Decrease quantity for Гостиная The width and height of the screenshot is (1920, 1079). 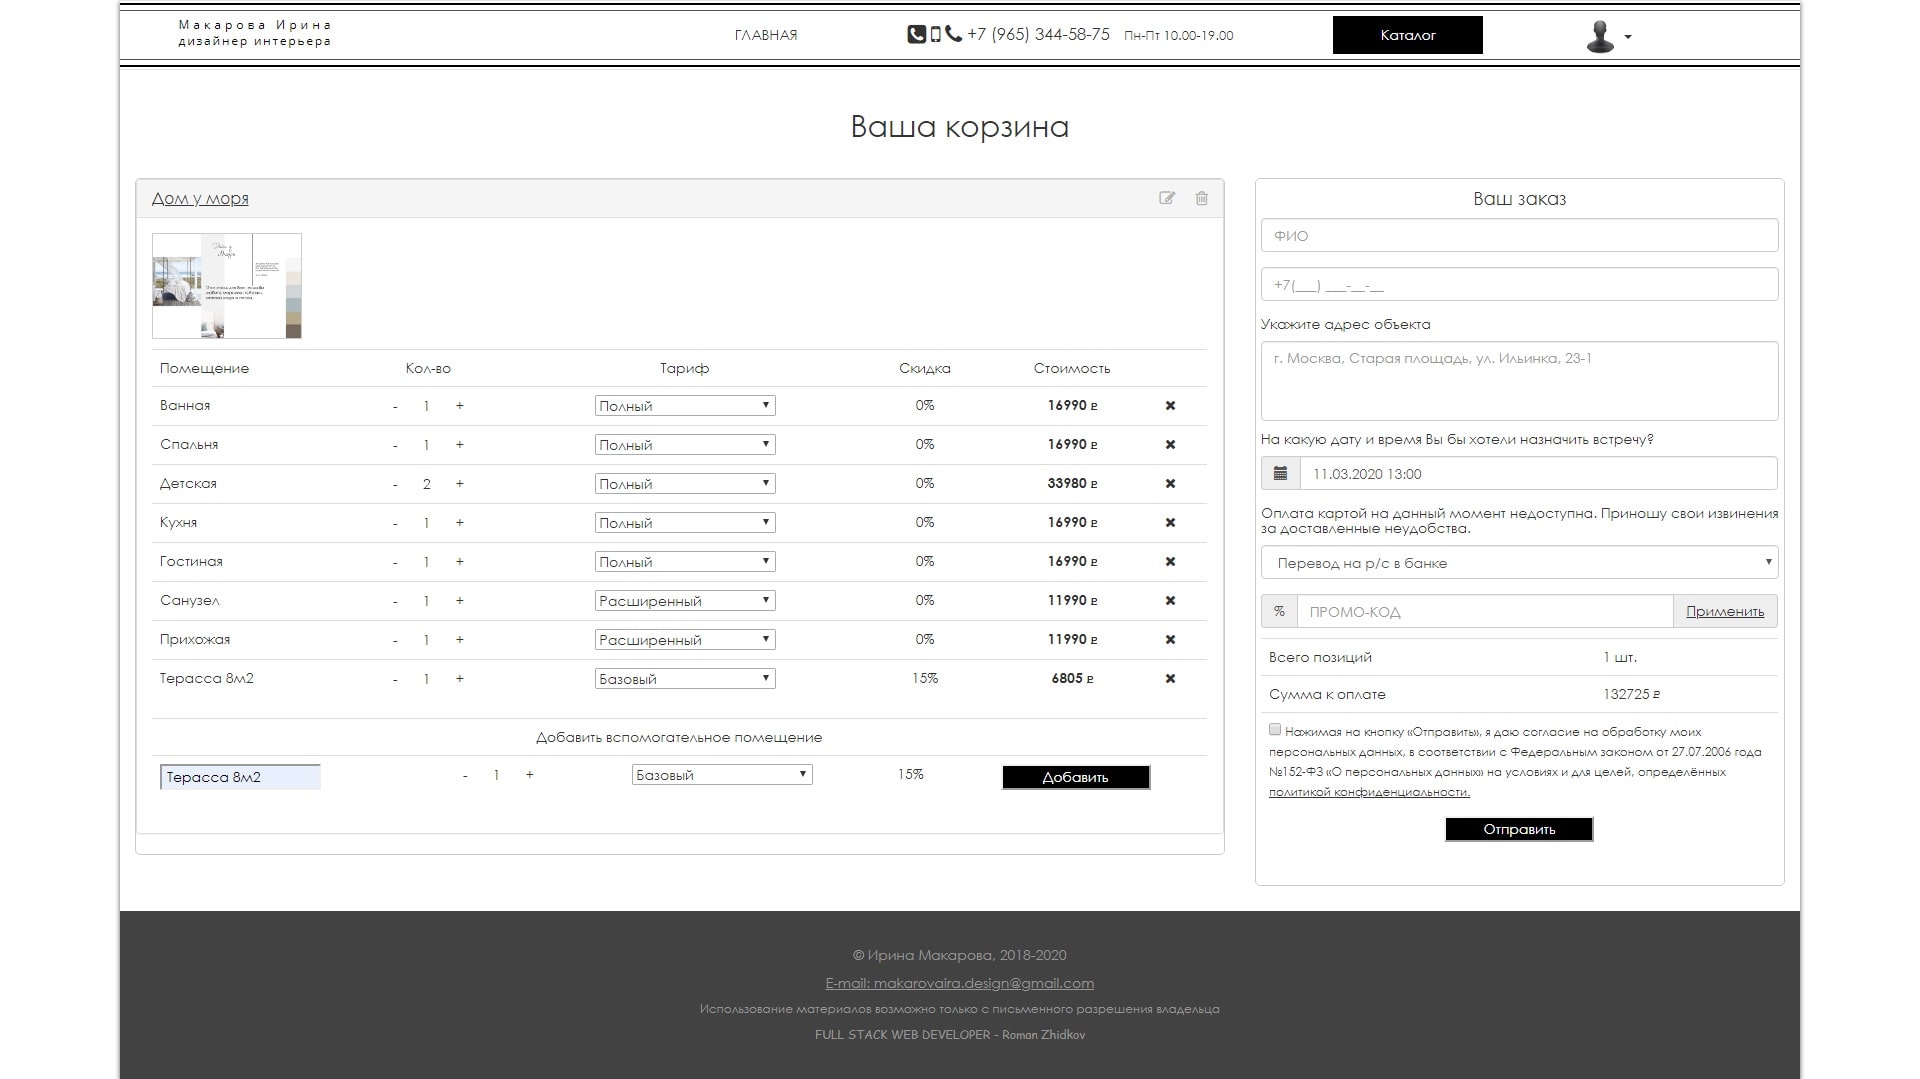tap(395, 563)
